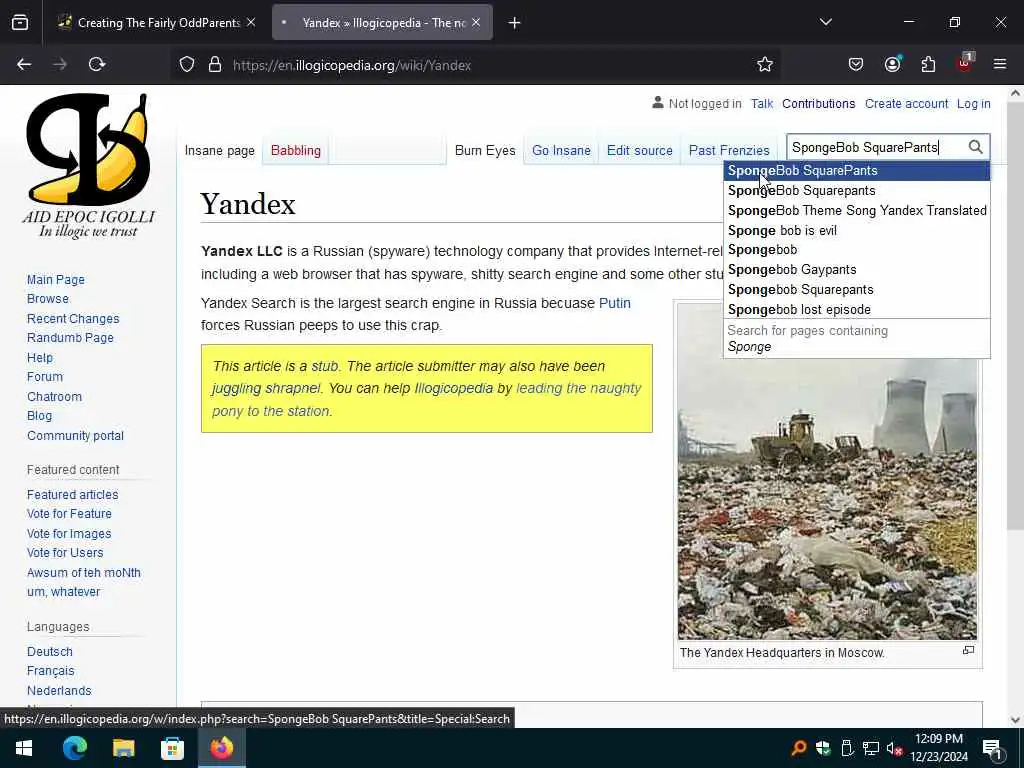This screenshot has width=1024, height=768.
Task: Open the Talk link in header
Action: coord(761,104)
